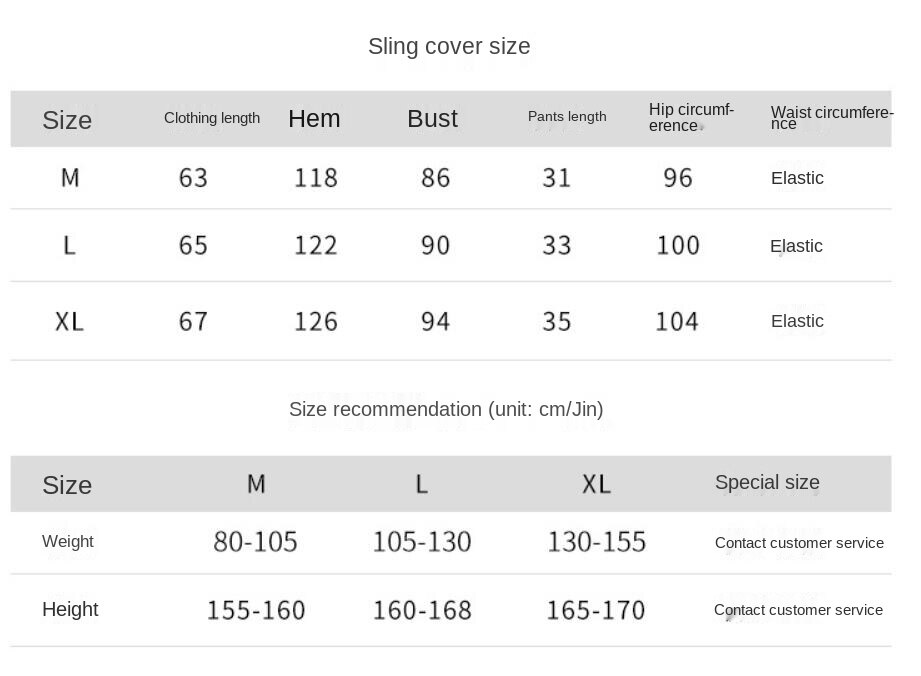This screenshot has height=676, width=921.
Task: Click the 'Sling cover size' title
Action: click(x=449, y=46)
